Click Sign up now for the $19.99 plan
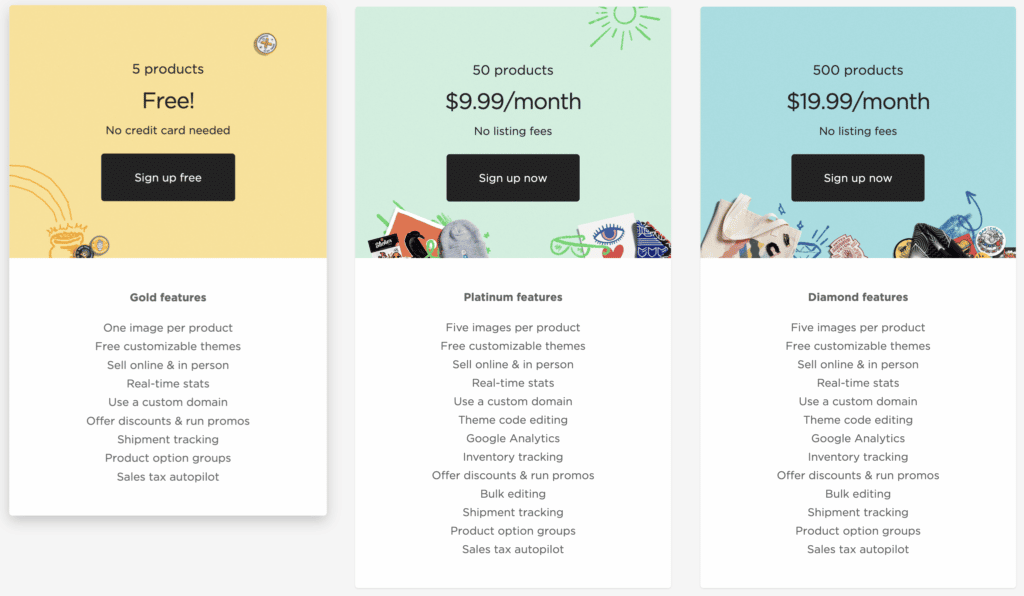 coord(858,178)
